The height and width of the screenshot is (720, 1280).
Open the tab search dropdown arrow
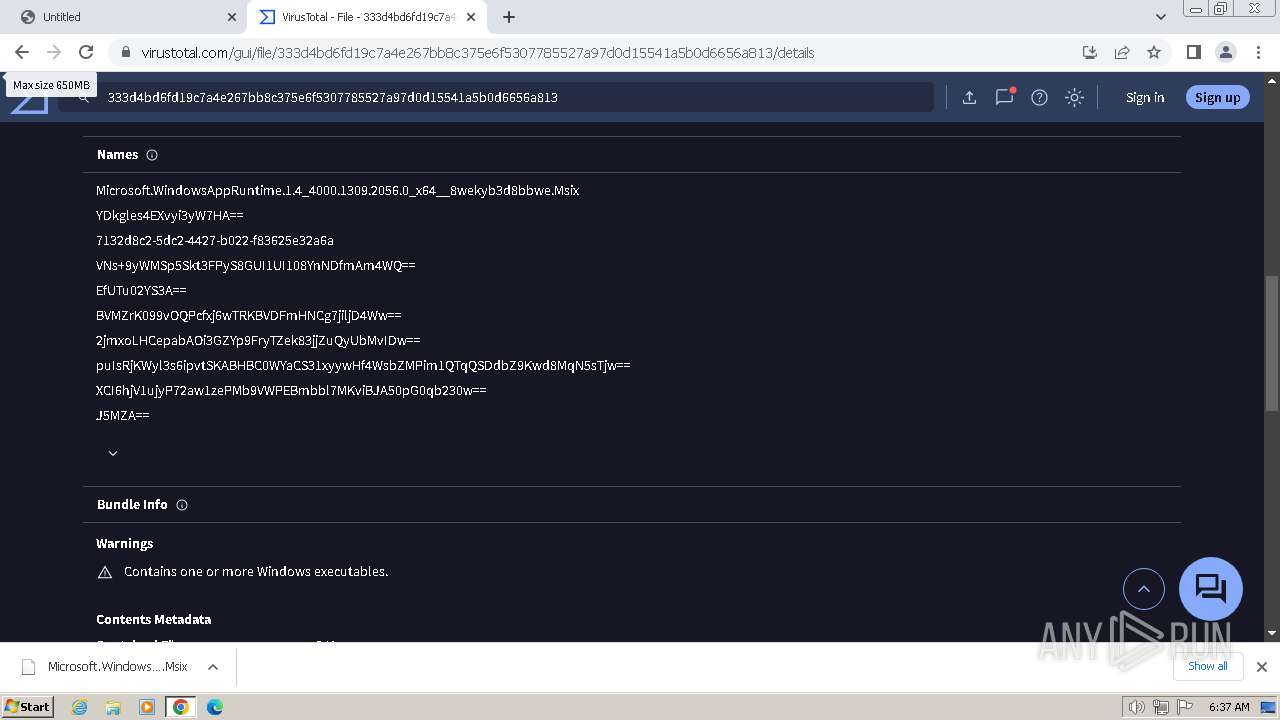click(1161, 17)
